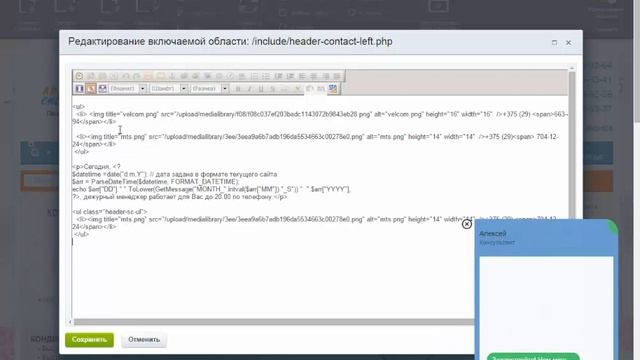Select the highlighted source code mode button
The height and width of the screenshot is (360, 640).
(91, 89)
